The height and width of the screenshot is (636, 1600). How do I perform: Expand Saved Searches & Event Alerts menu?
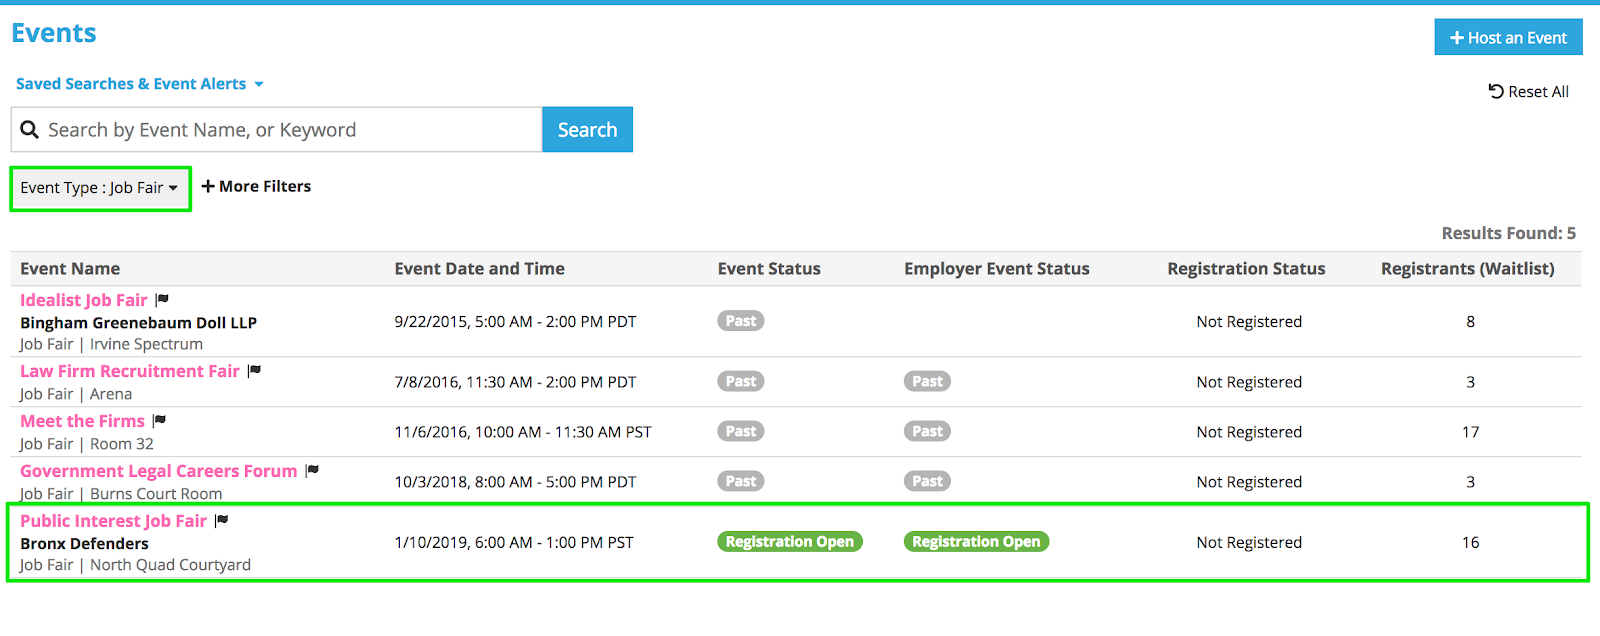(140, 84)
